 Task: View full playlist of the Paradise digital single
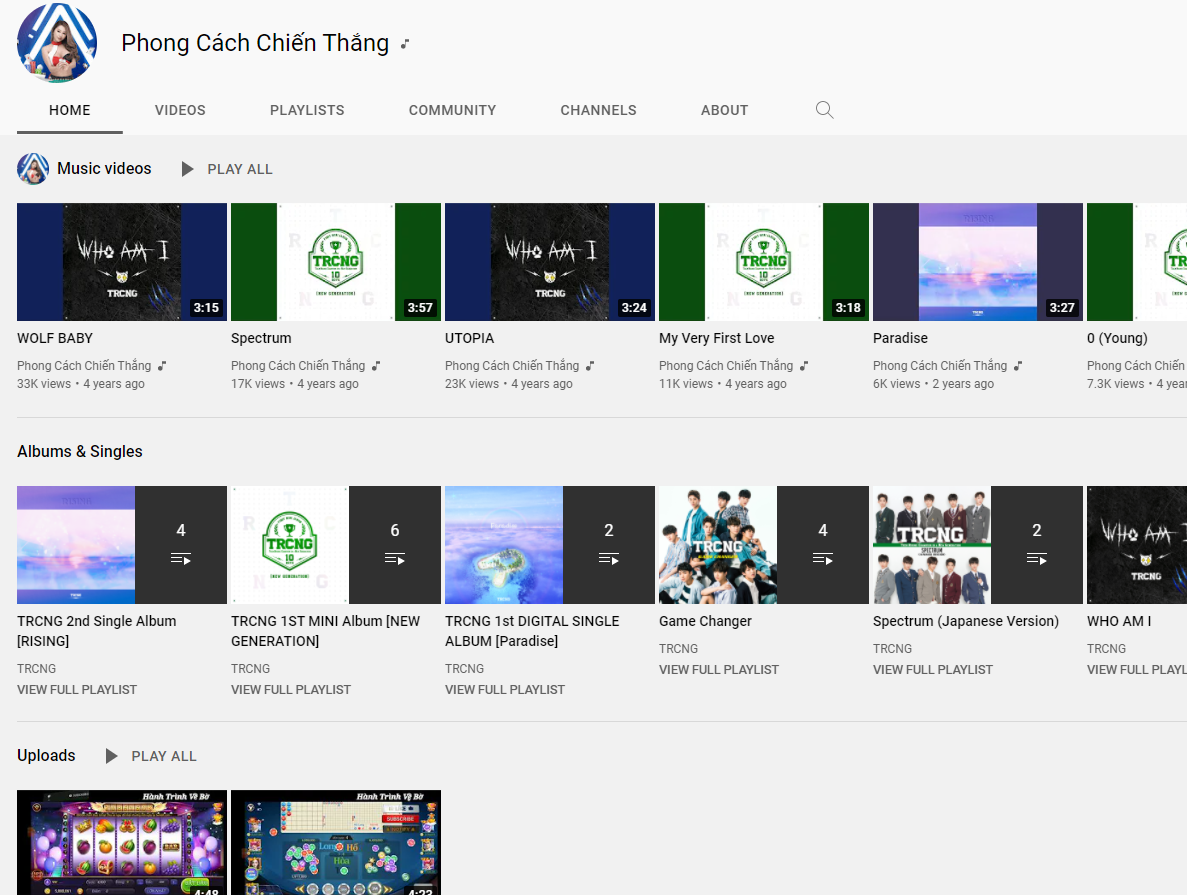pyautogui.click(x=505, y=690)
